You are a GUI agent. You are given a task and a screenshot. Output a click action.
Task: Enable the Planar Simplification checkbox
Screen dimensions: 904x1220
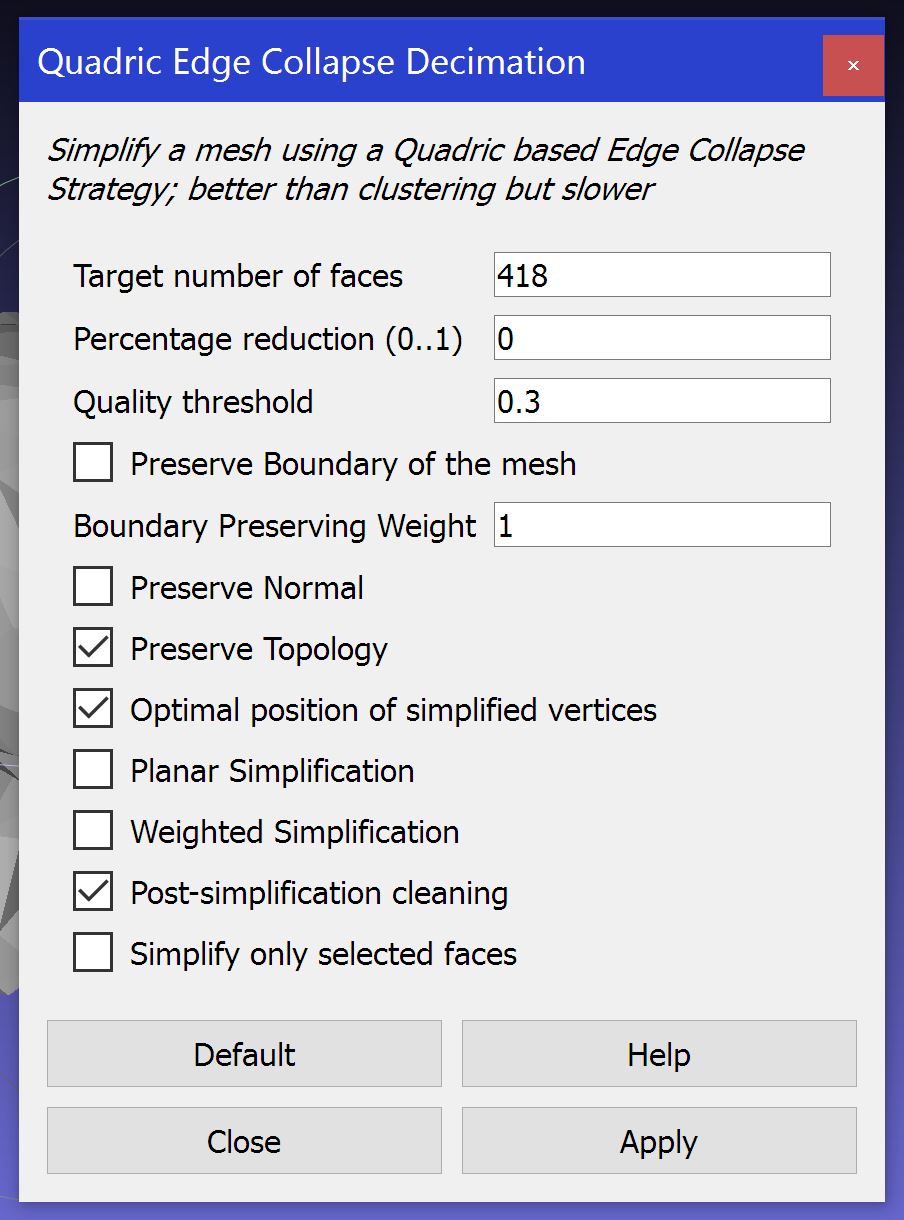93,771
